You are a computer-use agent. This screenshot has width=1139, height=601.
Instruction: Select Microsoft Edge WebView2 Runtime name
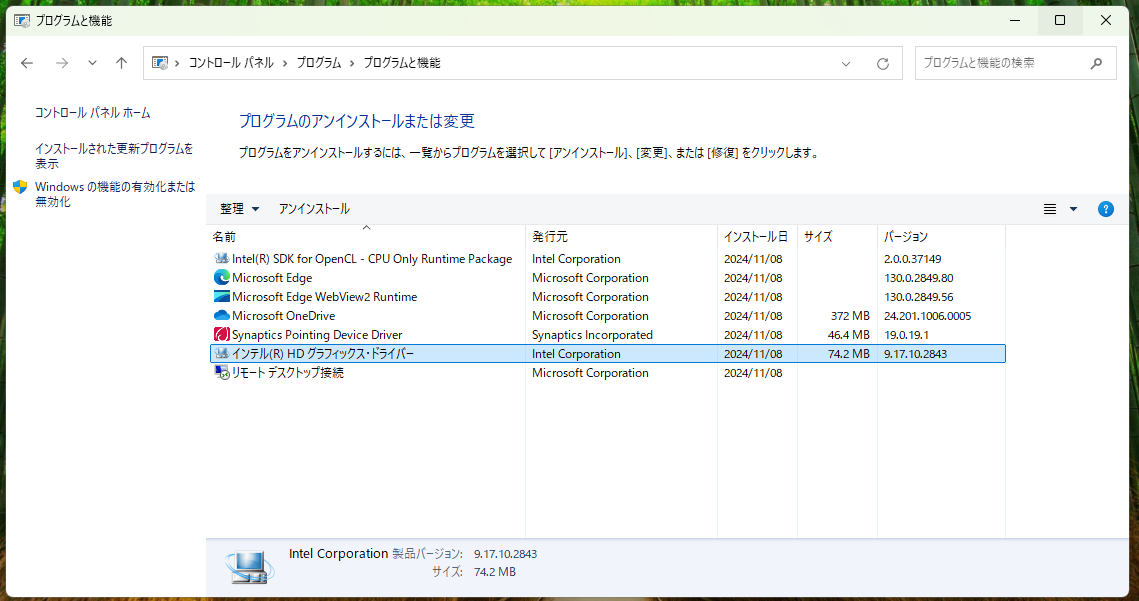(324, 297)
